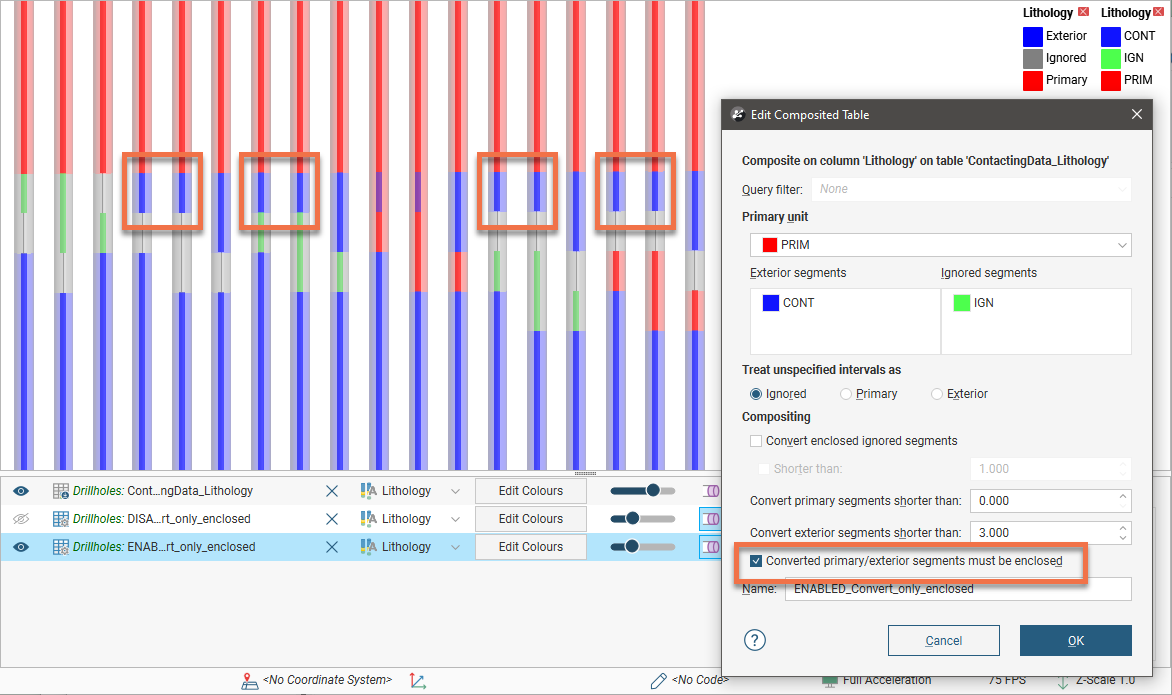Hide the ContactingData_Lithology drillholes layer

point(21,491)
